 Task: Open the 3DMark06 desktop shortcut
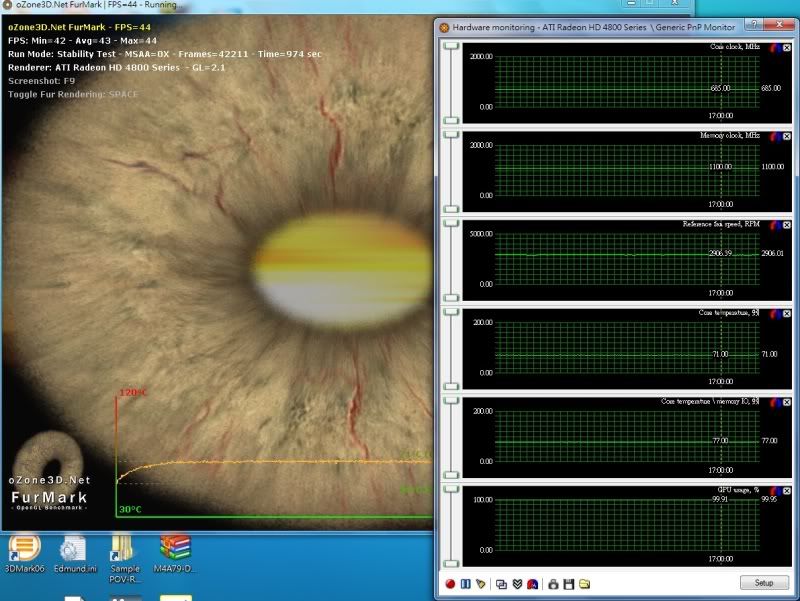click(x=24, y=553)
